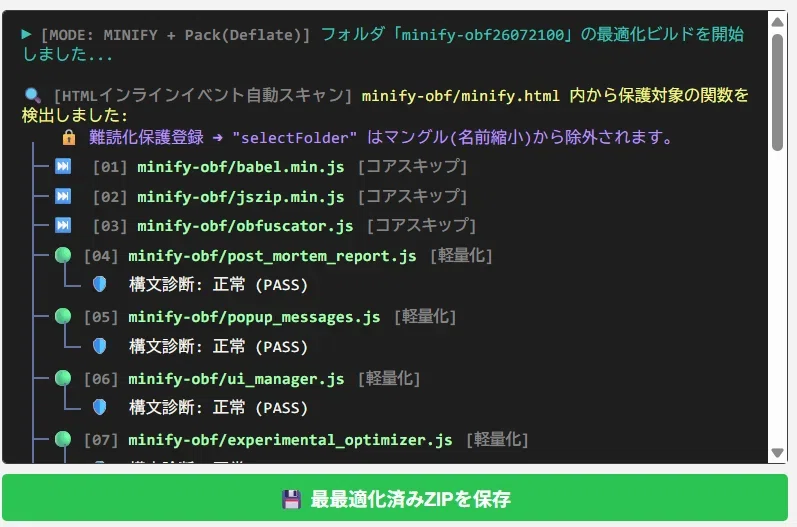Click [コアスキップ] tag next to obfuscator.js
Screen dimensions: 797x527
421,225
